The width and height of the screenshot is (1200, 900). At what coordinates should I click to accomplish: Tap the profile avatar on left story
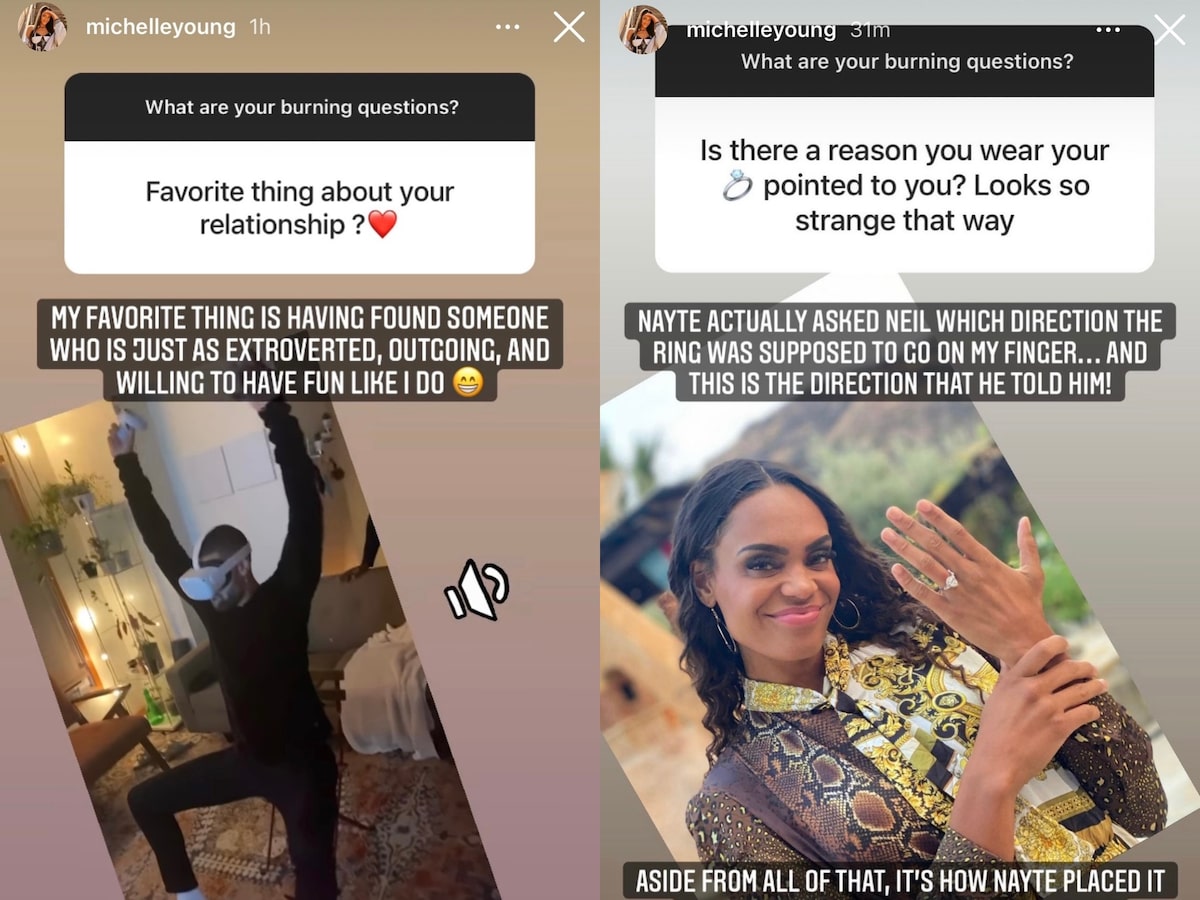42,27
